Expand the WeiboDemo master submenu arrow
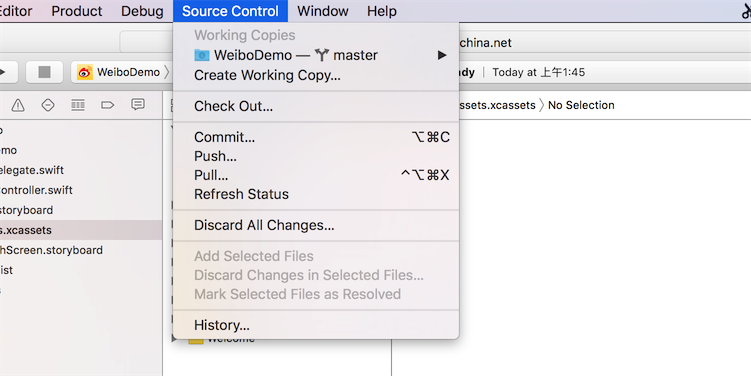The width and height of the screenshot is (751, 376). coord(442,55)
